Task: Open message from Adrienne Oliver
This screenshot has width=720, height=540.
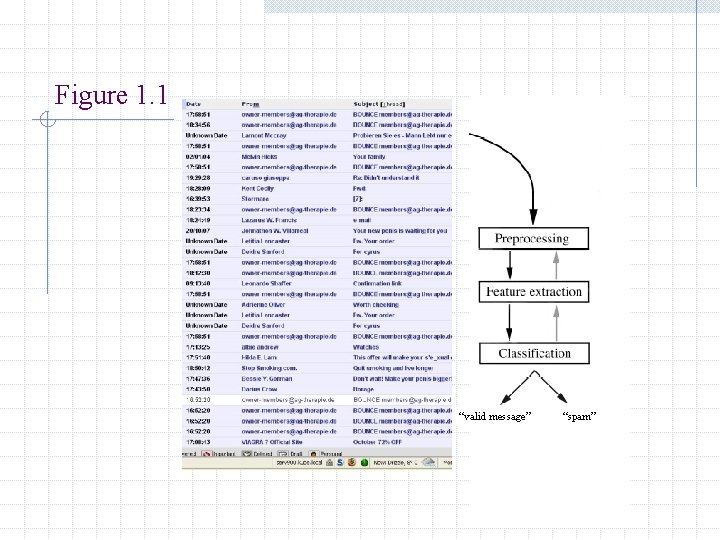Action: [x=263, y=304]
